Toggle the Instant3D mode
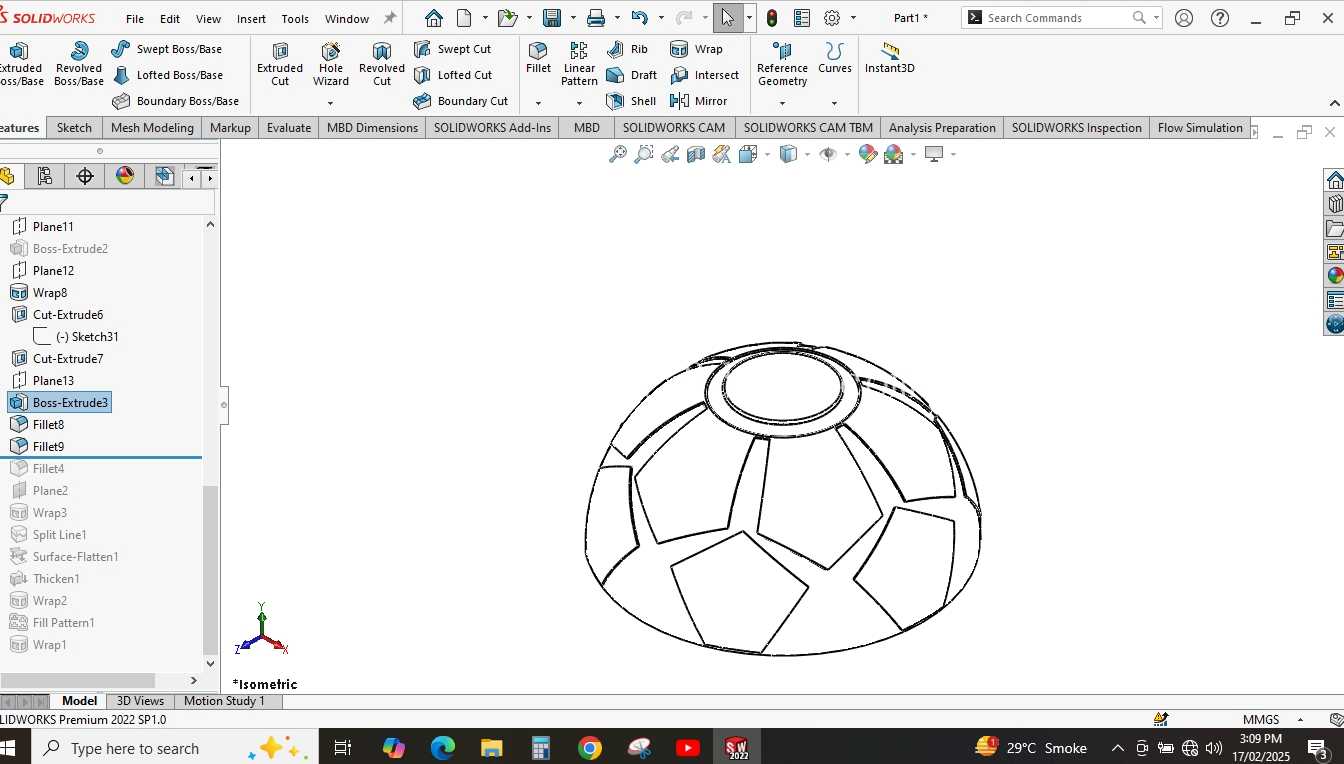 coord(890,58)
